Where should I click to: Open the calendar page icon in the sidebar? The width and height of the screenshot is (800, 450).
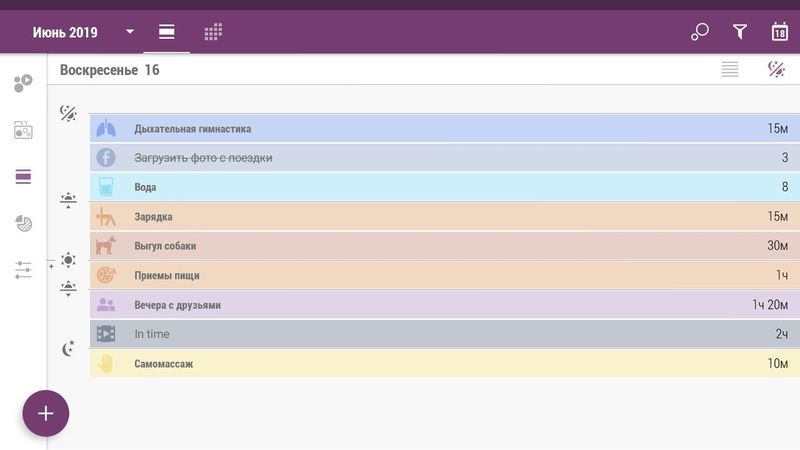(x=23, y=130)
